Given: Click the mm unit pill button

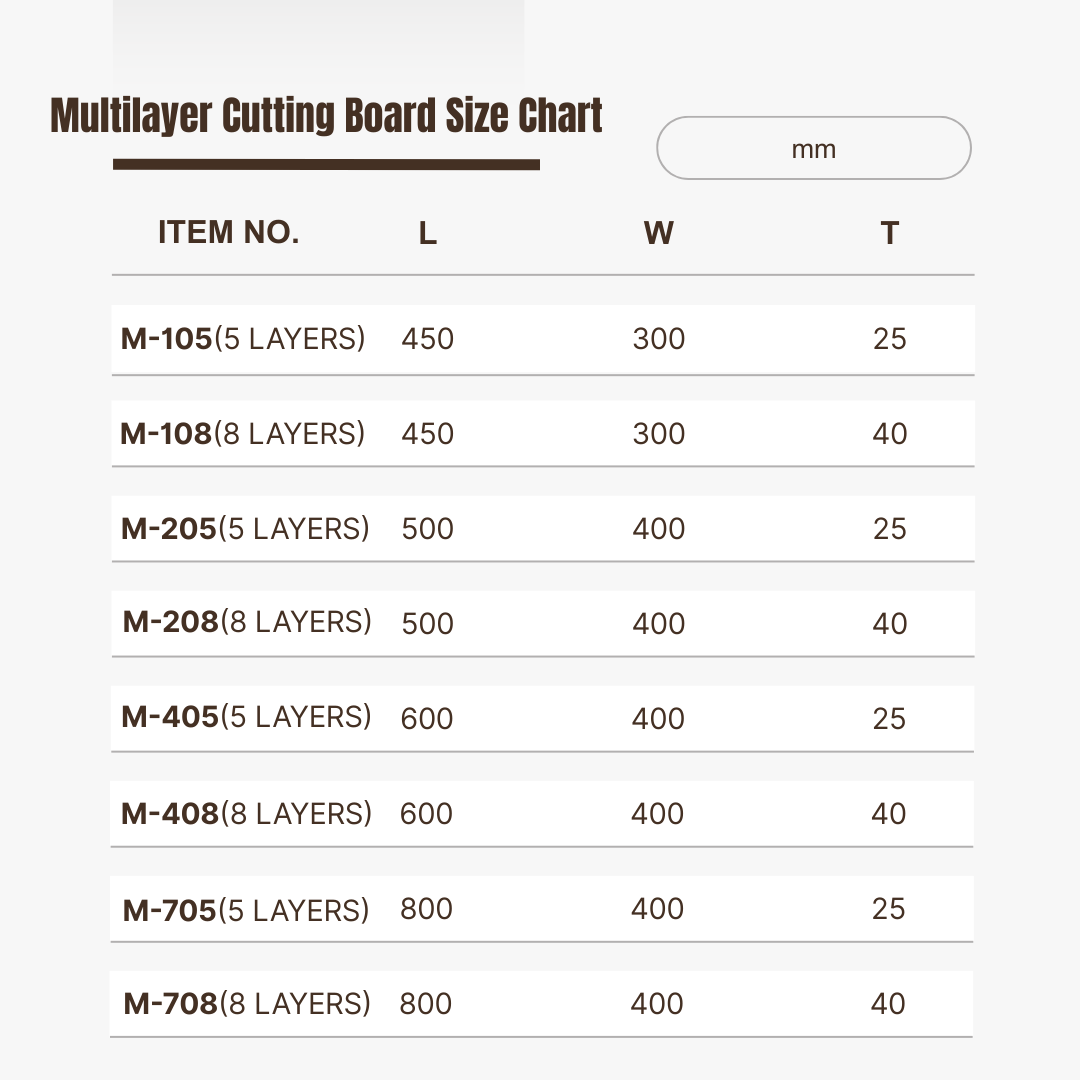Looking at the screenshot, I should tap(813, 148).
